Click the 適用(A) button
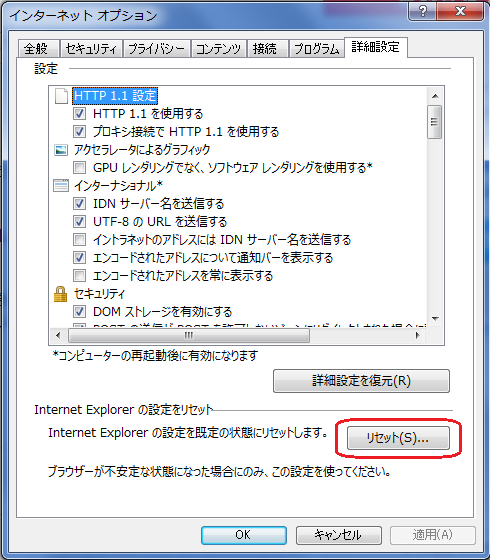This screenshot has height=560, width=490. (433, 535)
